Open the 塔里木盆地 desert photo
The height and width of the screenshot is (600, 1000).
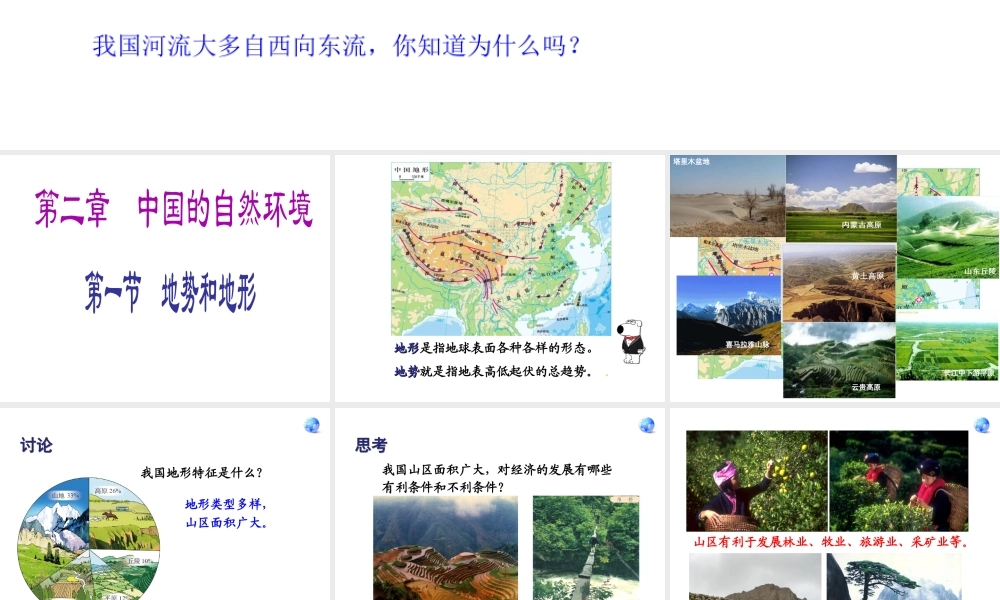click(x=728, y=196)
